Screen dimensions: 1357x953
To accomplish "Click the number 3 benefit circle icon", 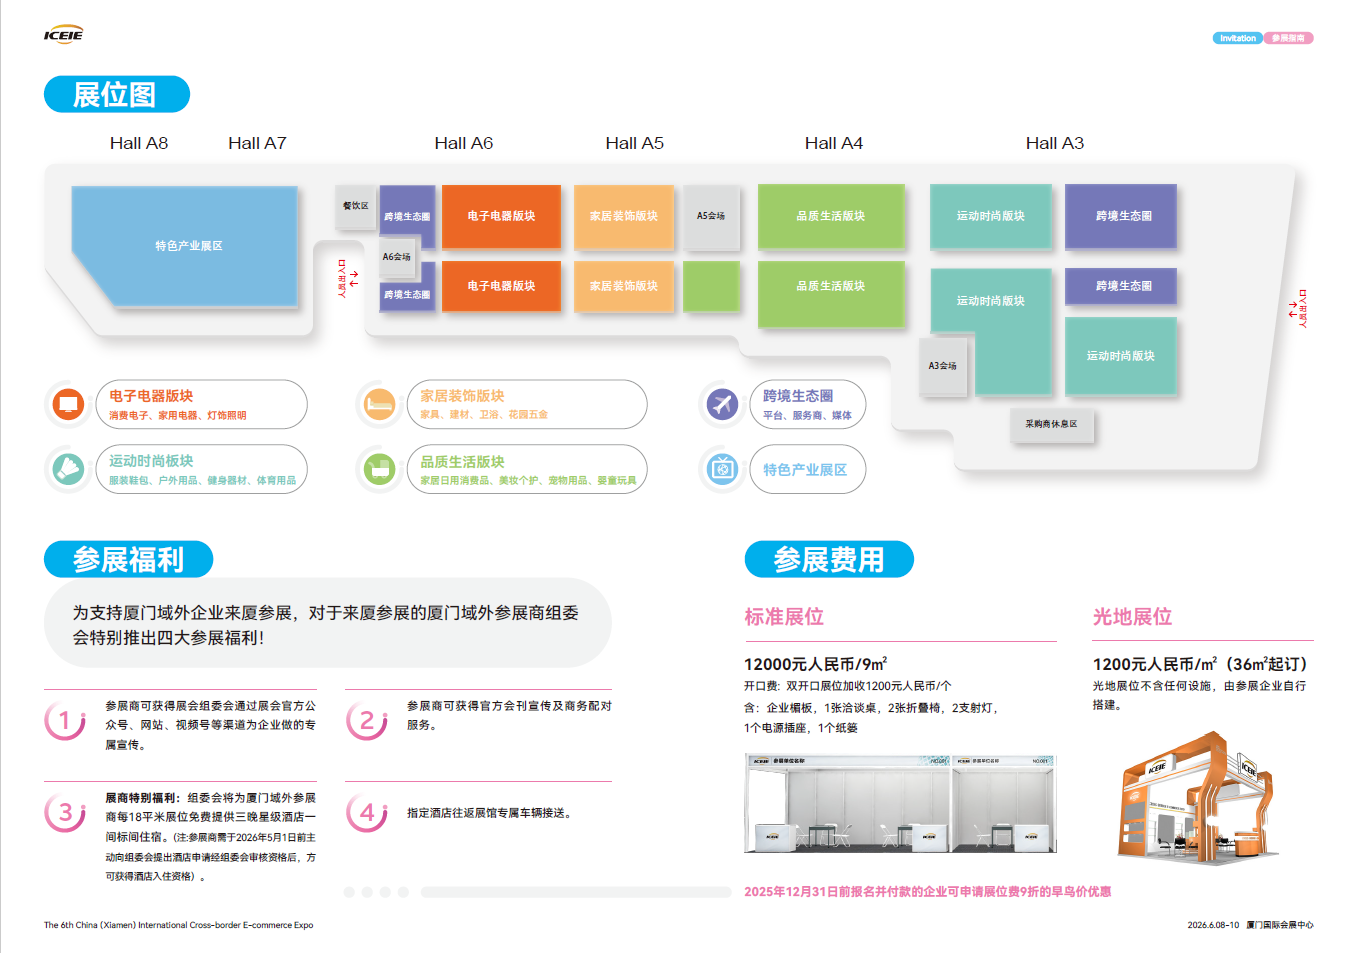I will [65, 812].
